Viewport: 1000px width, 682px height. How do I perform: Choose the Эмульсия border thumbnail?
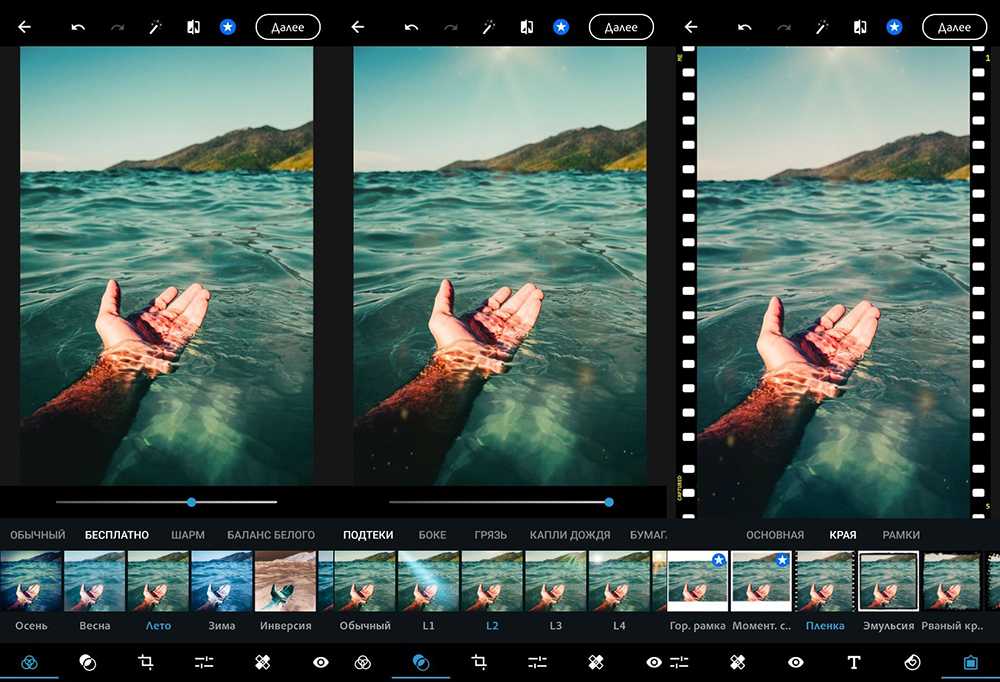pos(889,581)
